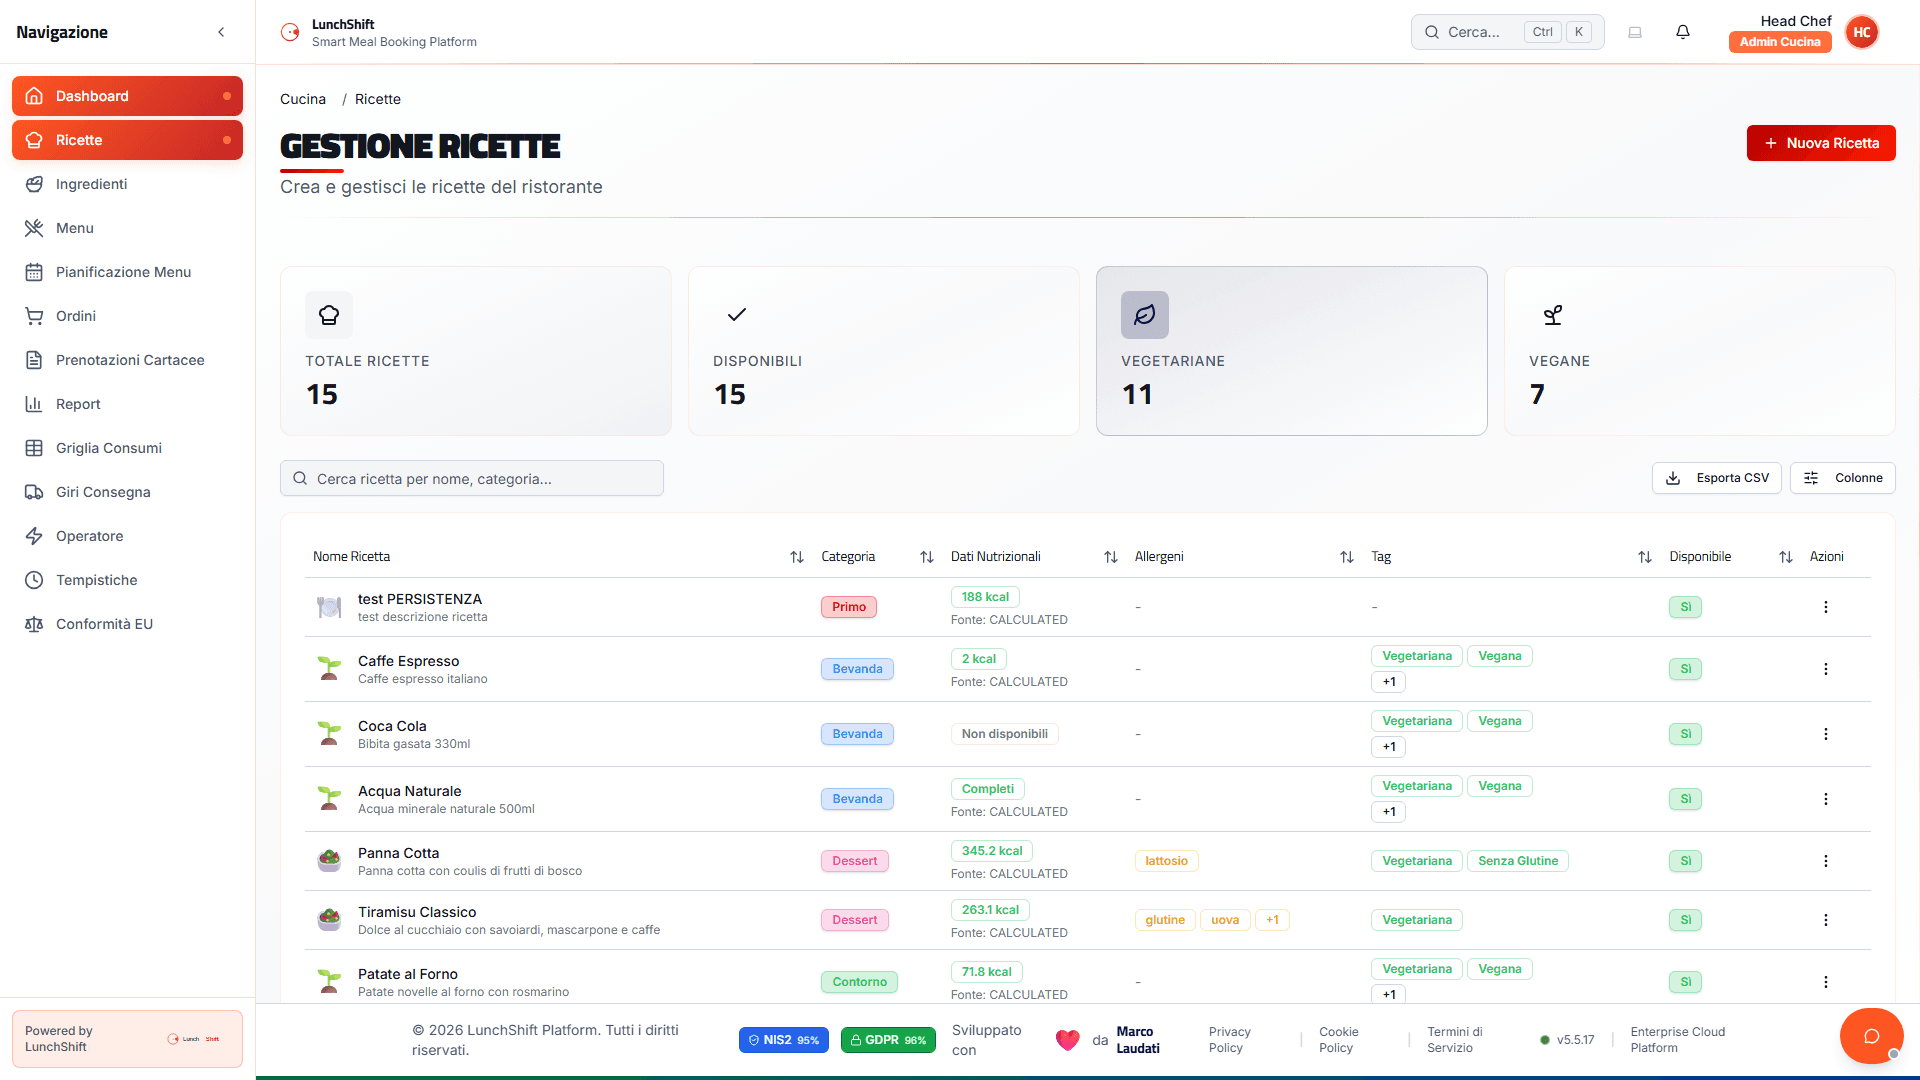Click the screen icon beside search bar
This screenshot has width=1920, height=1080.
[x=1635, y=32]
